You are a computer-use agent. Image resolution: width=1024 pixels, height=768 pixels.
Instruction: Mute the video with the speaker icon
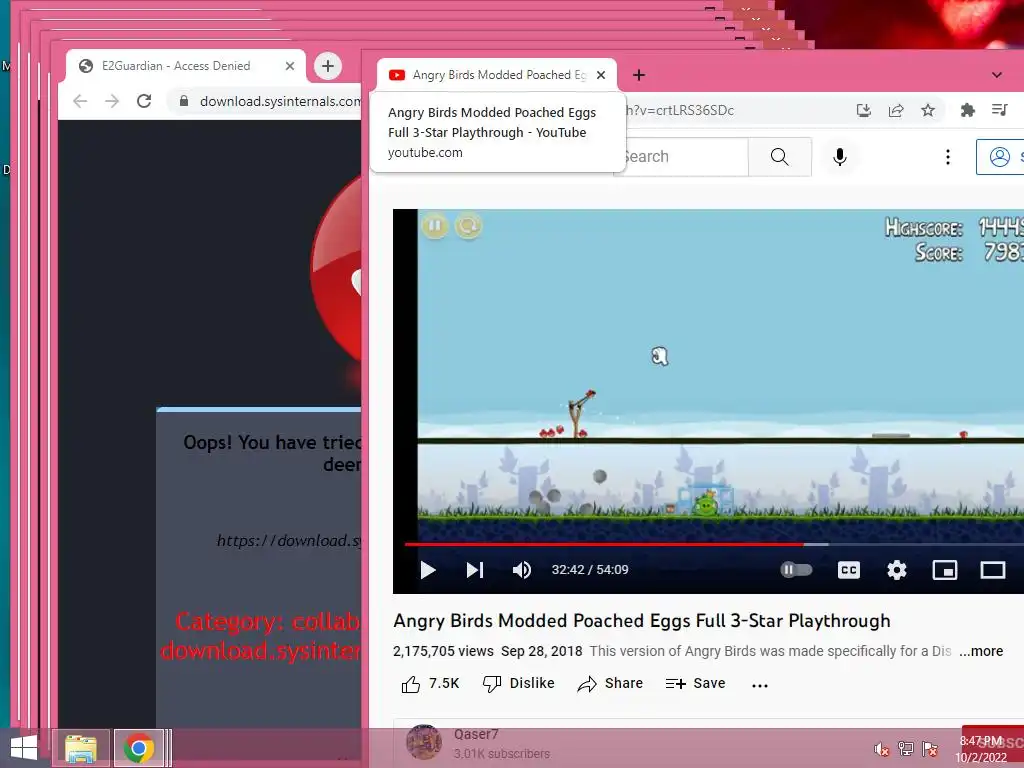click(522, 570)
